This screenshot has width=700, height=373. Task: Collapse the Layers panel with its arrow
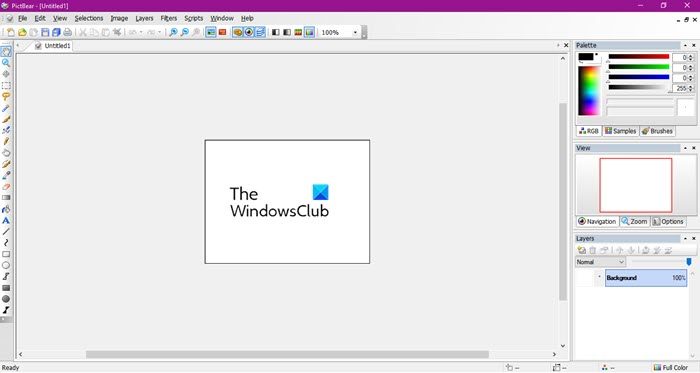(x=685, y=238)
